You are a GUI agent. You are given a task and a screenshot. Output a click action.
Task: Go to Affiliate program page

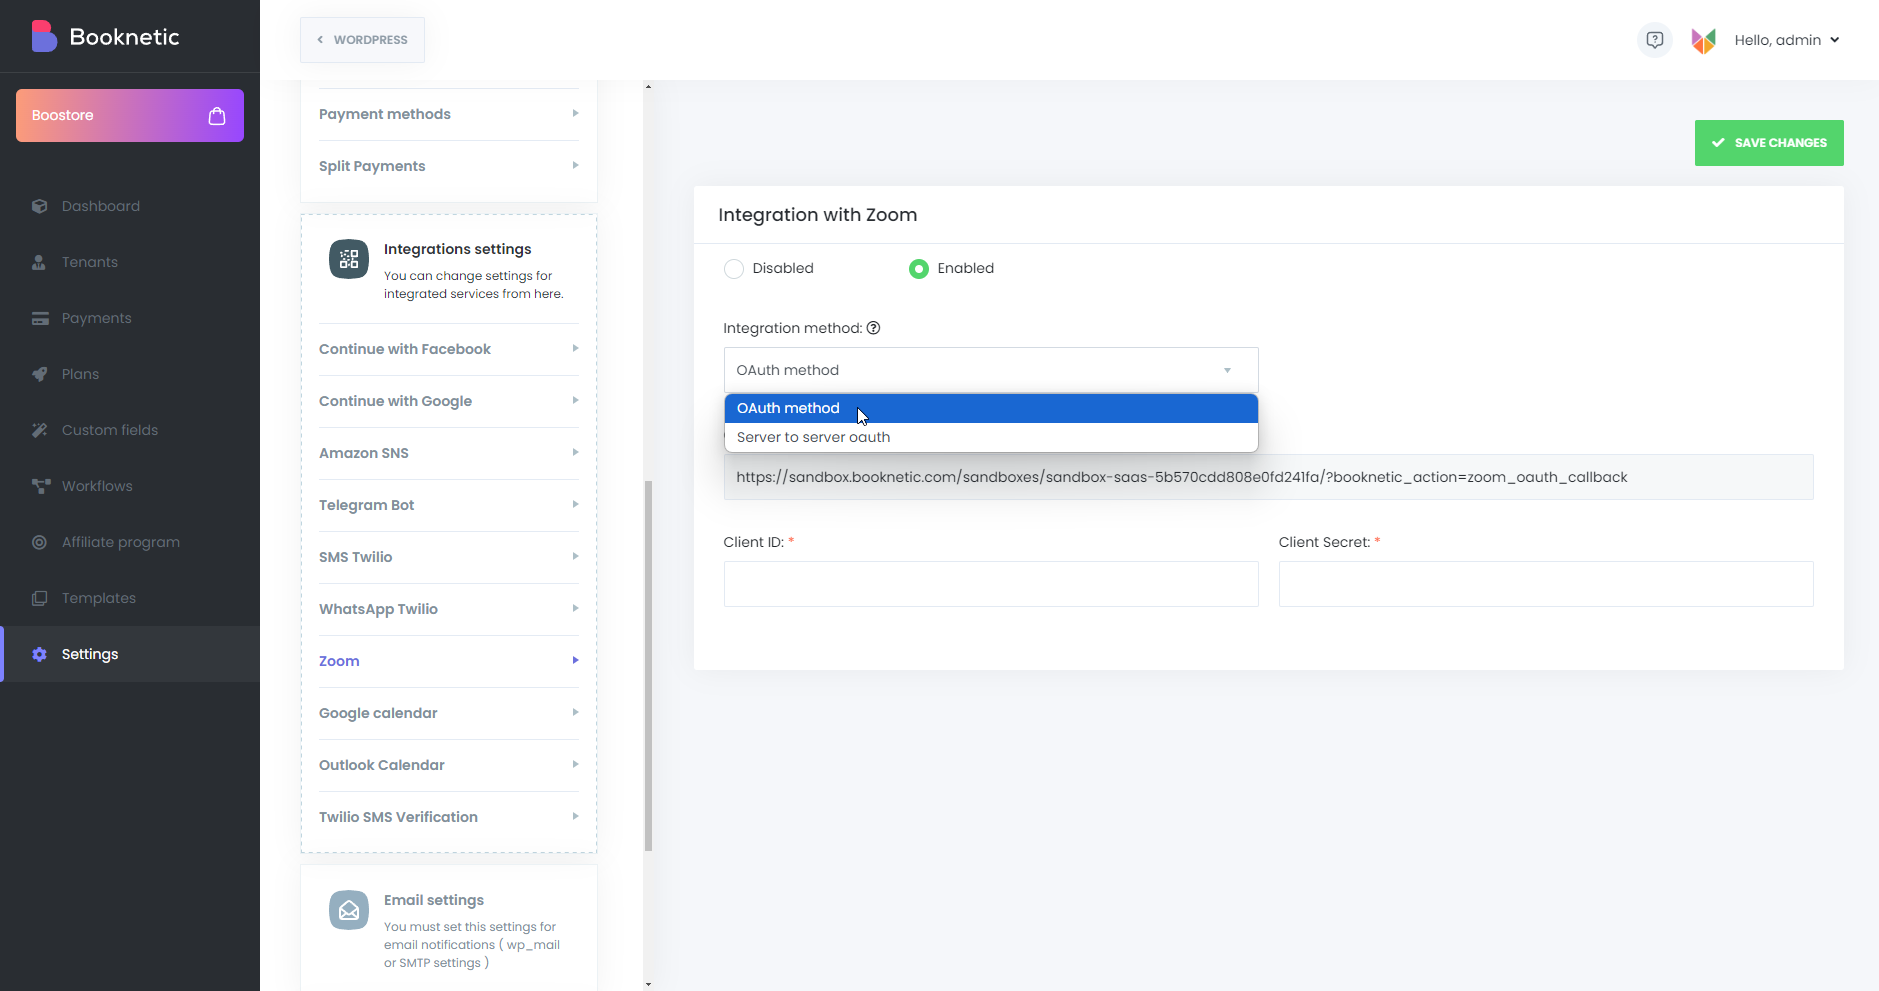[130, 542]
